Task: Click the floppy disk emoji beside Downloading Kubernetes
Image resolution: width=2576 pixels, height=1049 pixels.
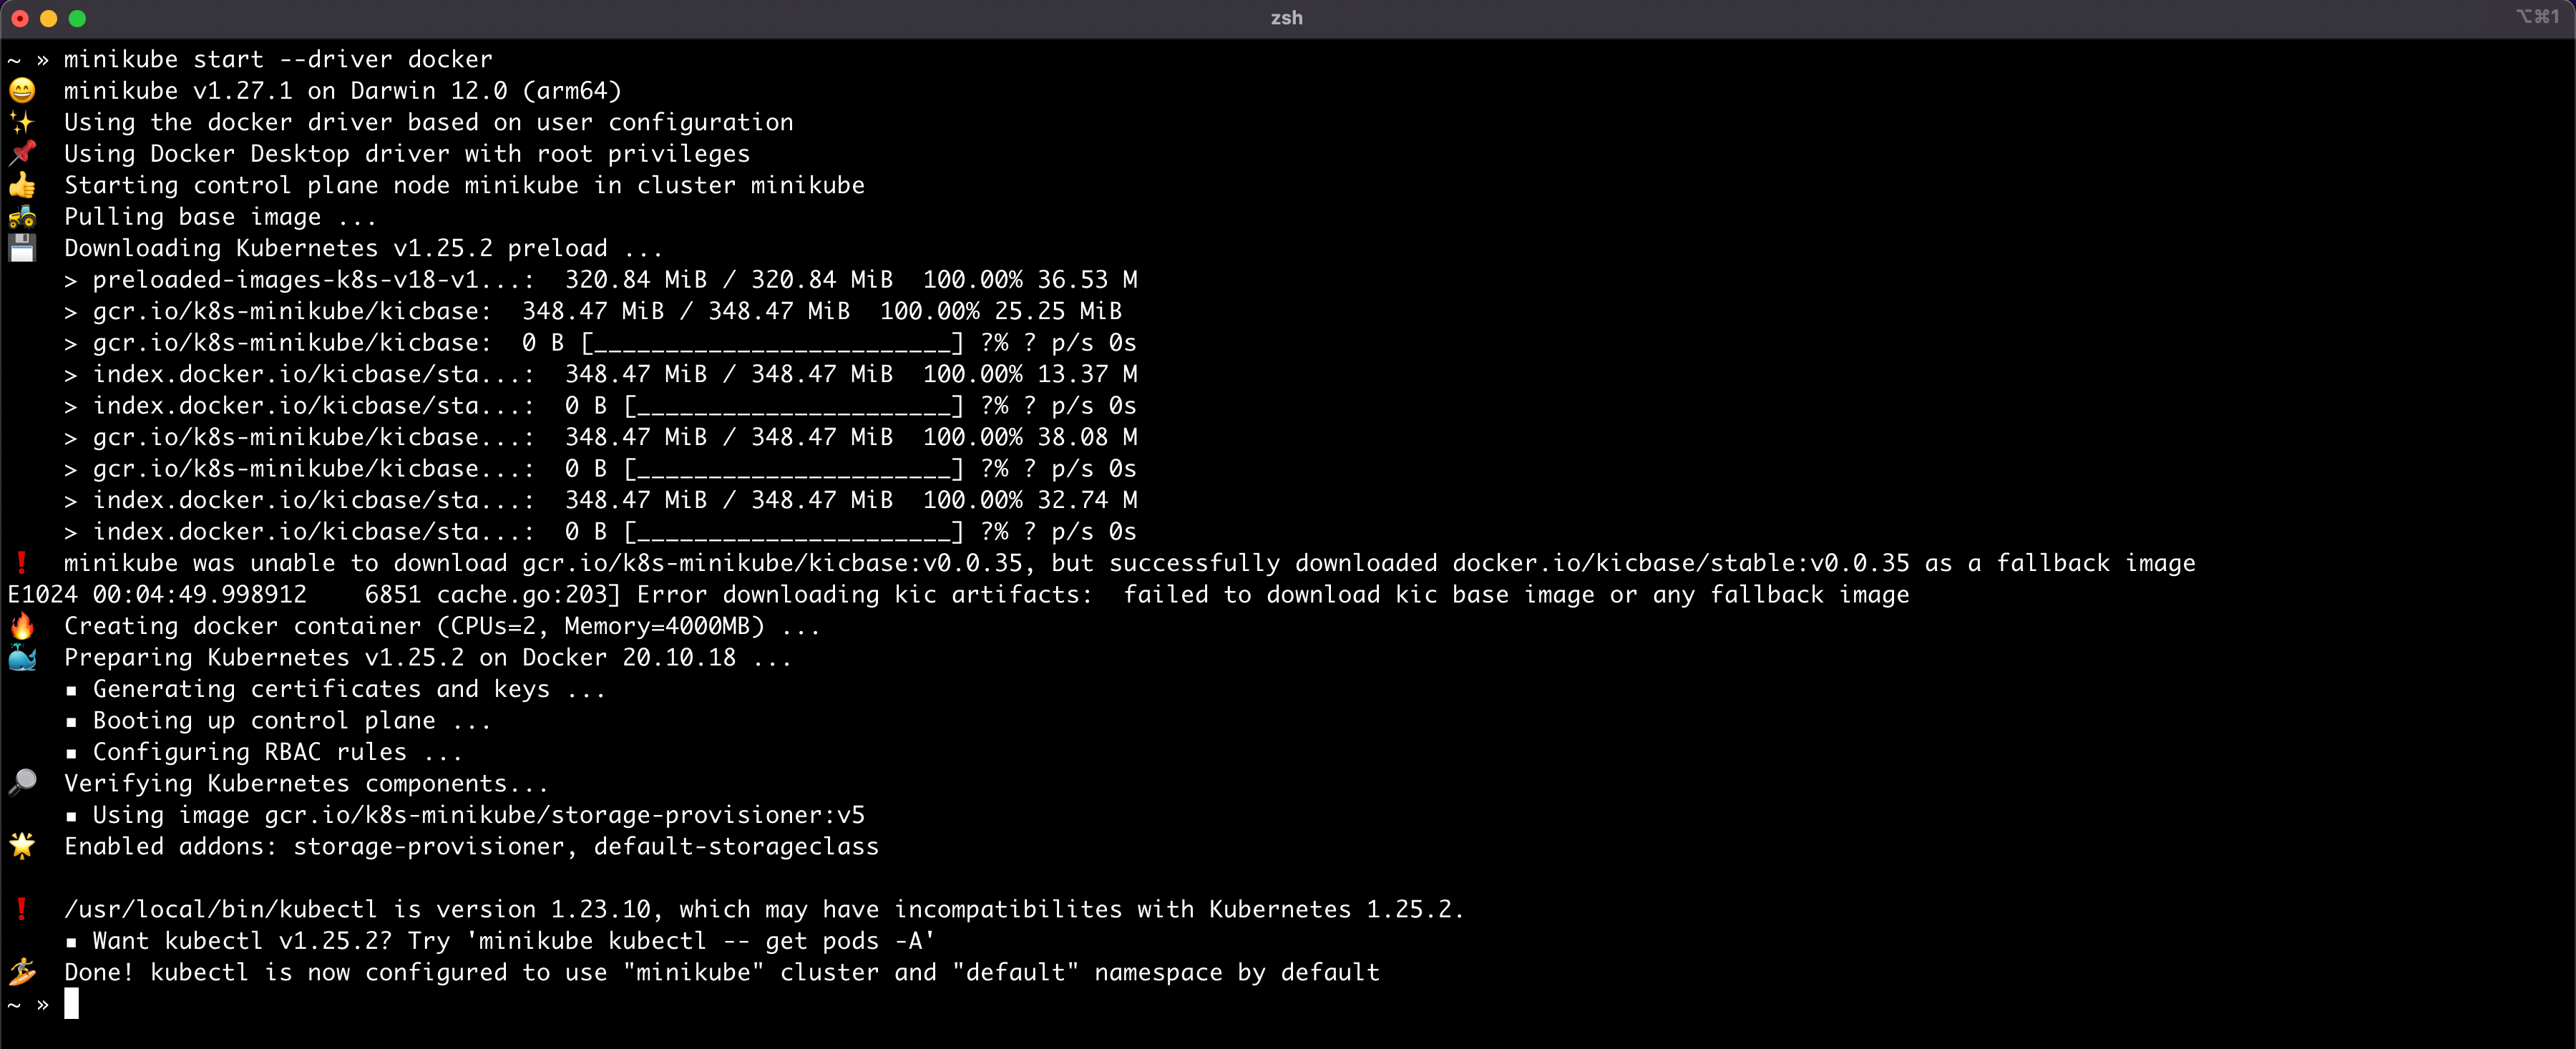Action: click(22, 248)
